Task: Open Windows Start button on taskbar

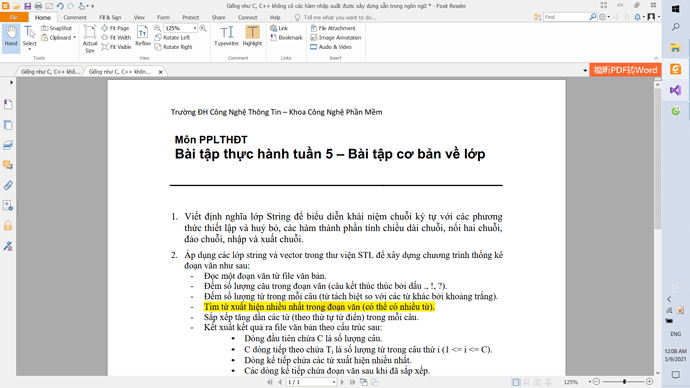Action: tap(675, 9)
